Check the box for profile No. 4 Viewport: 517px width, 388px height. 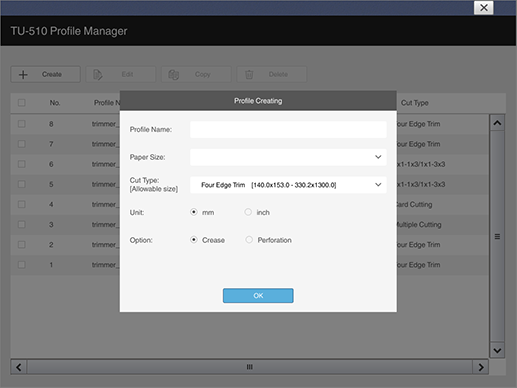click(22, 204)
